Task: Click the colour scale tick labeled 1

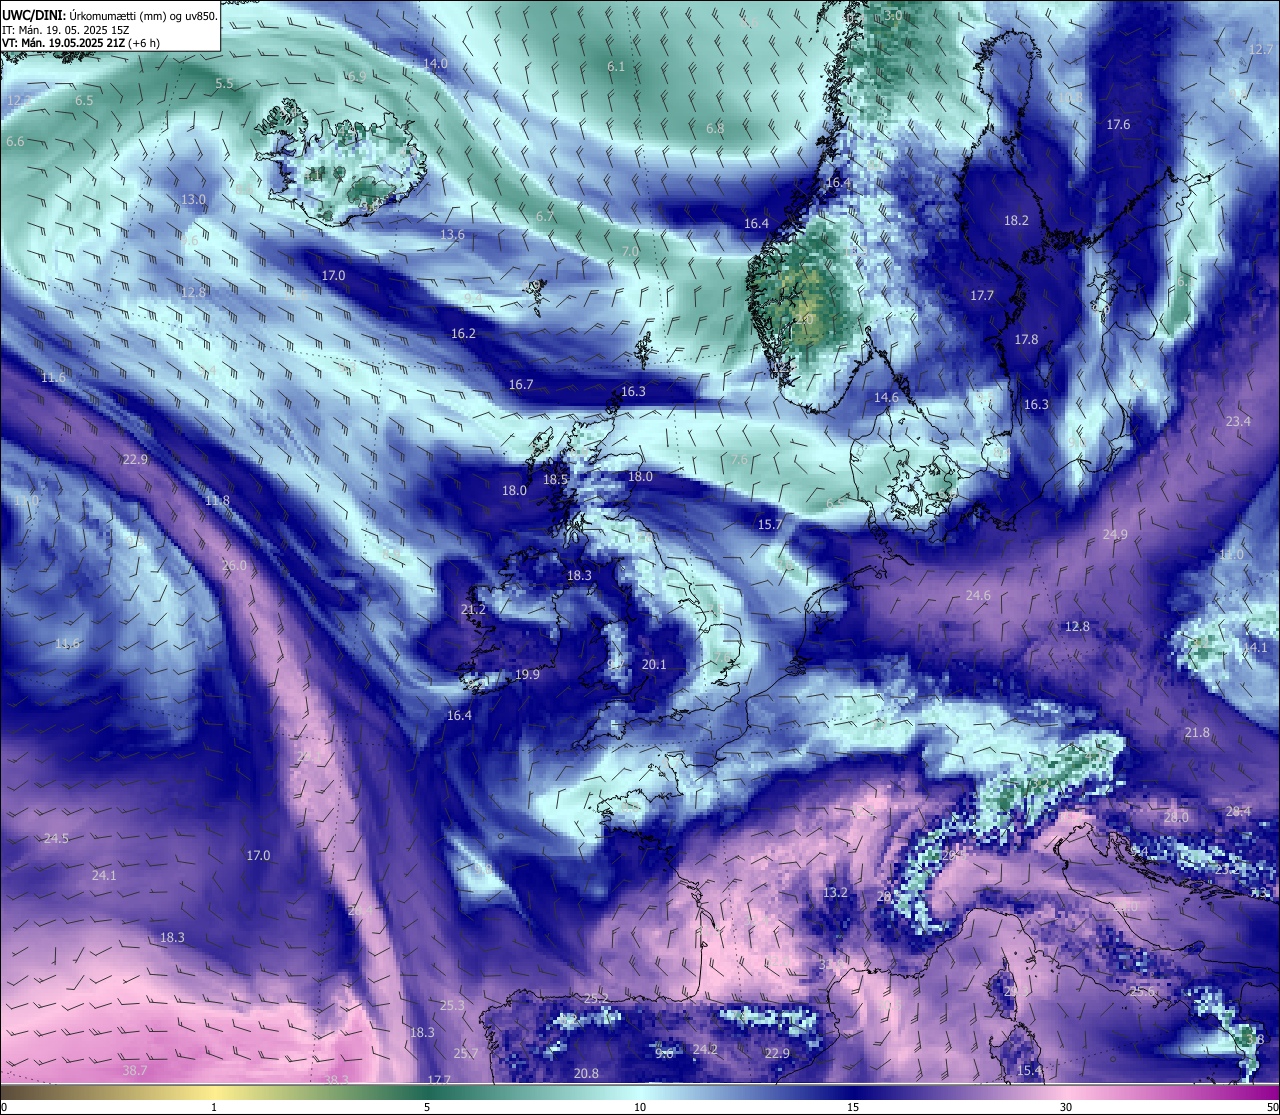Action: (214, 1107)
